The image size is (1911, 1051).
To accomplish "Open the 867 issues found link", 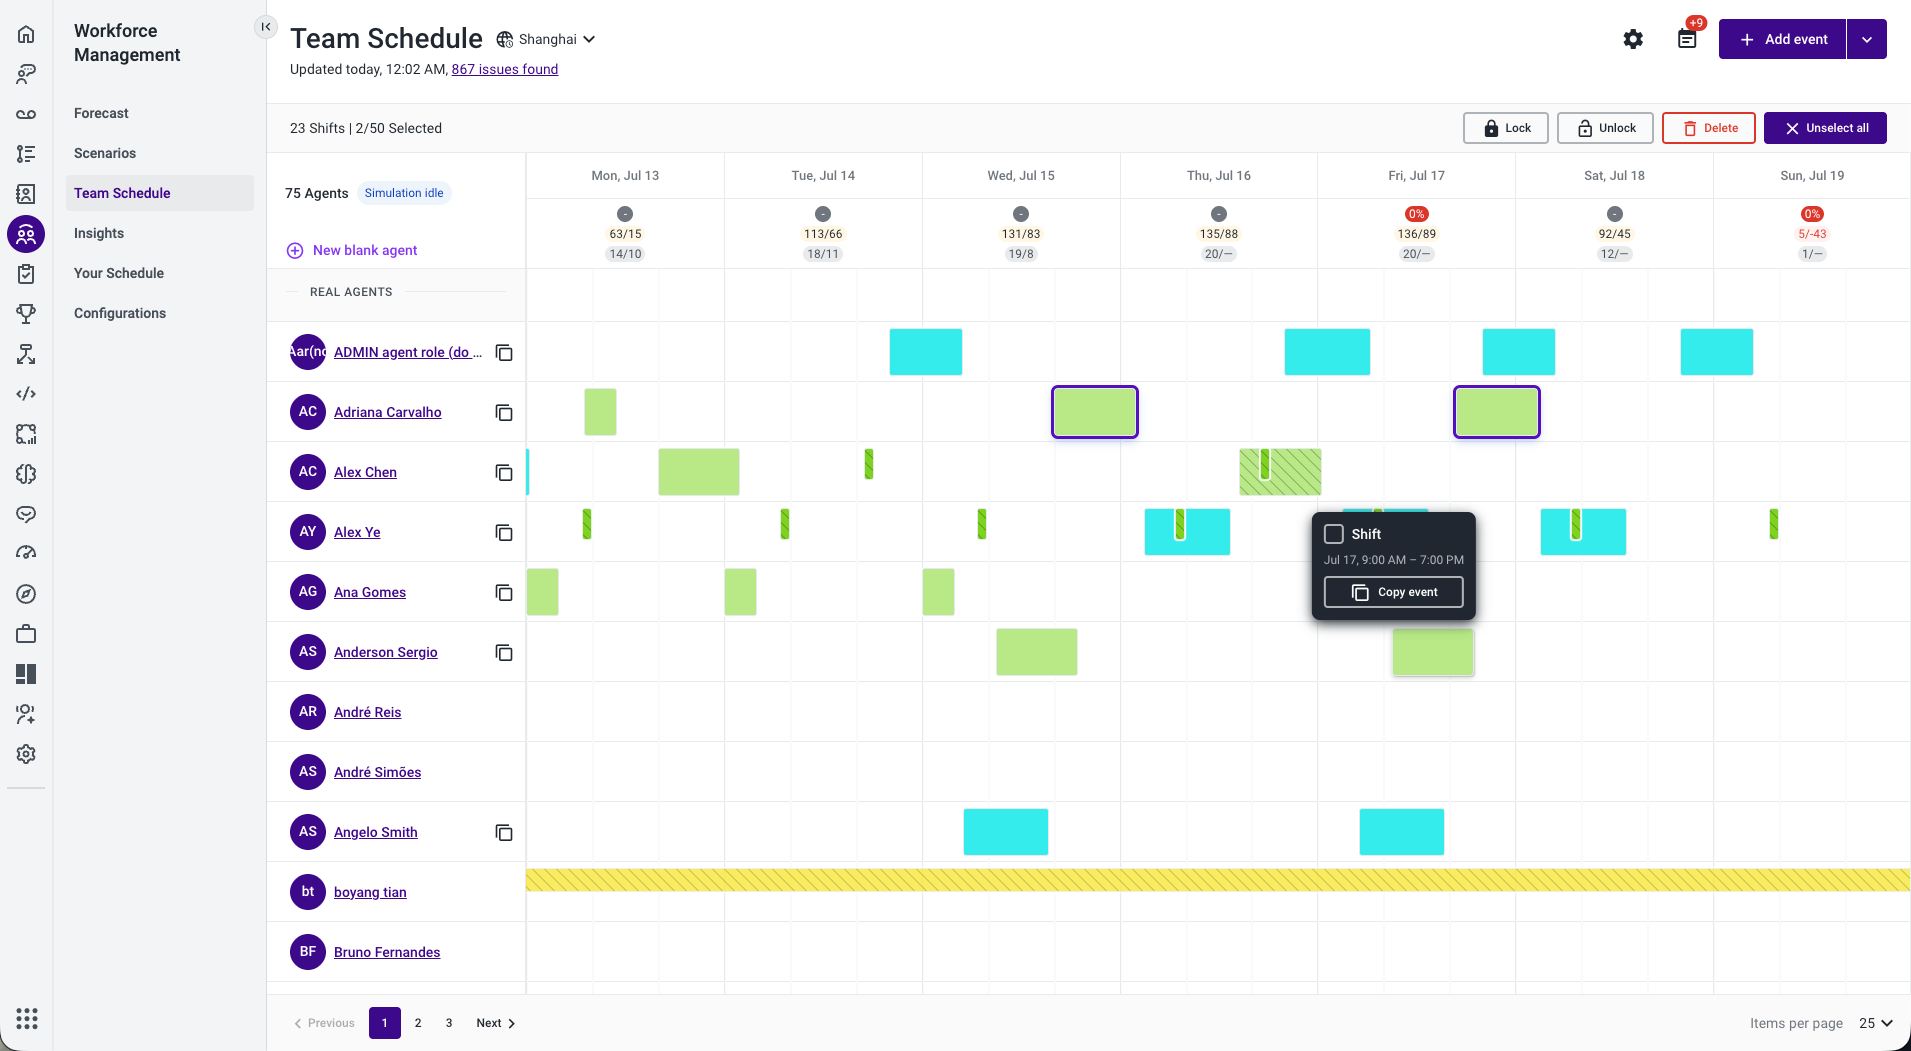I will pyautogui.click(x=505, y=69).
